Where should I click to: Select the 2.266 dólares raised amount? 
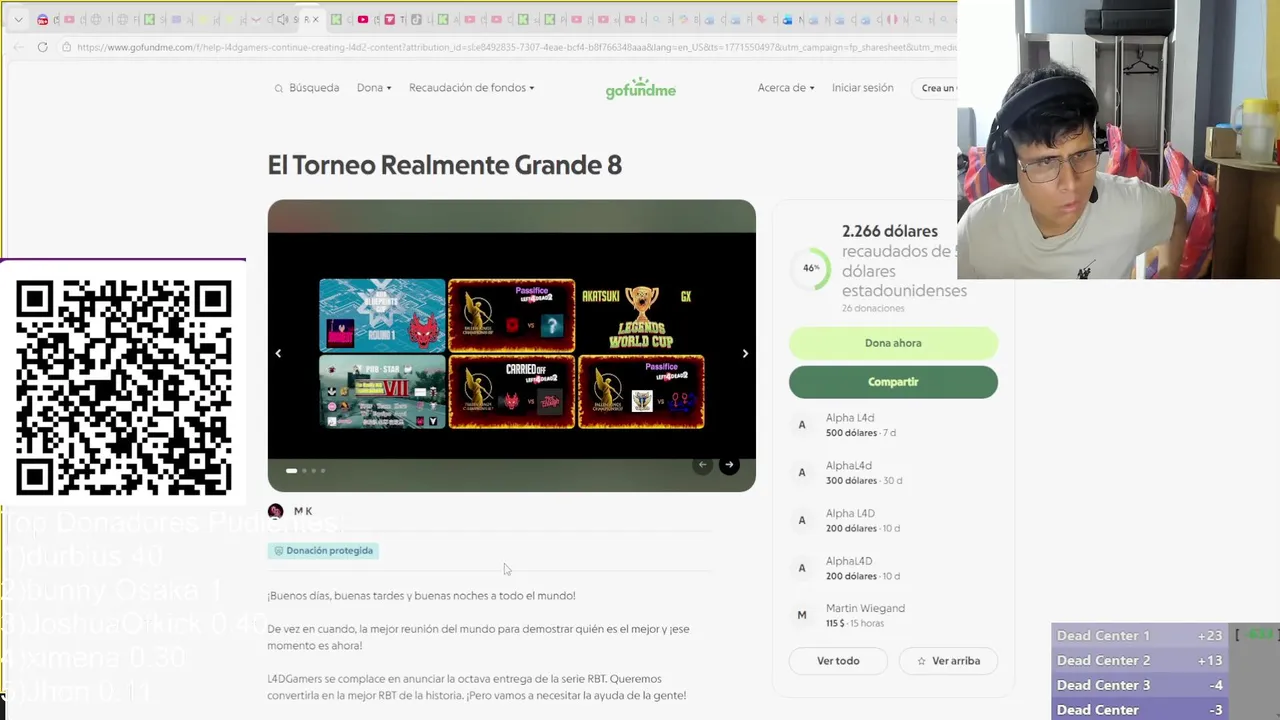pos(890,231)
